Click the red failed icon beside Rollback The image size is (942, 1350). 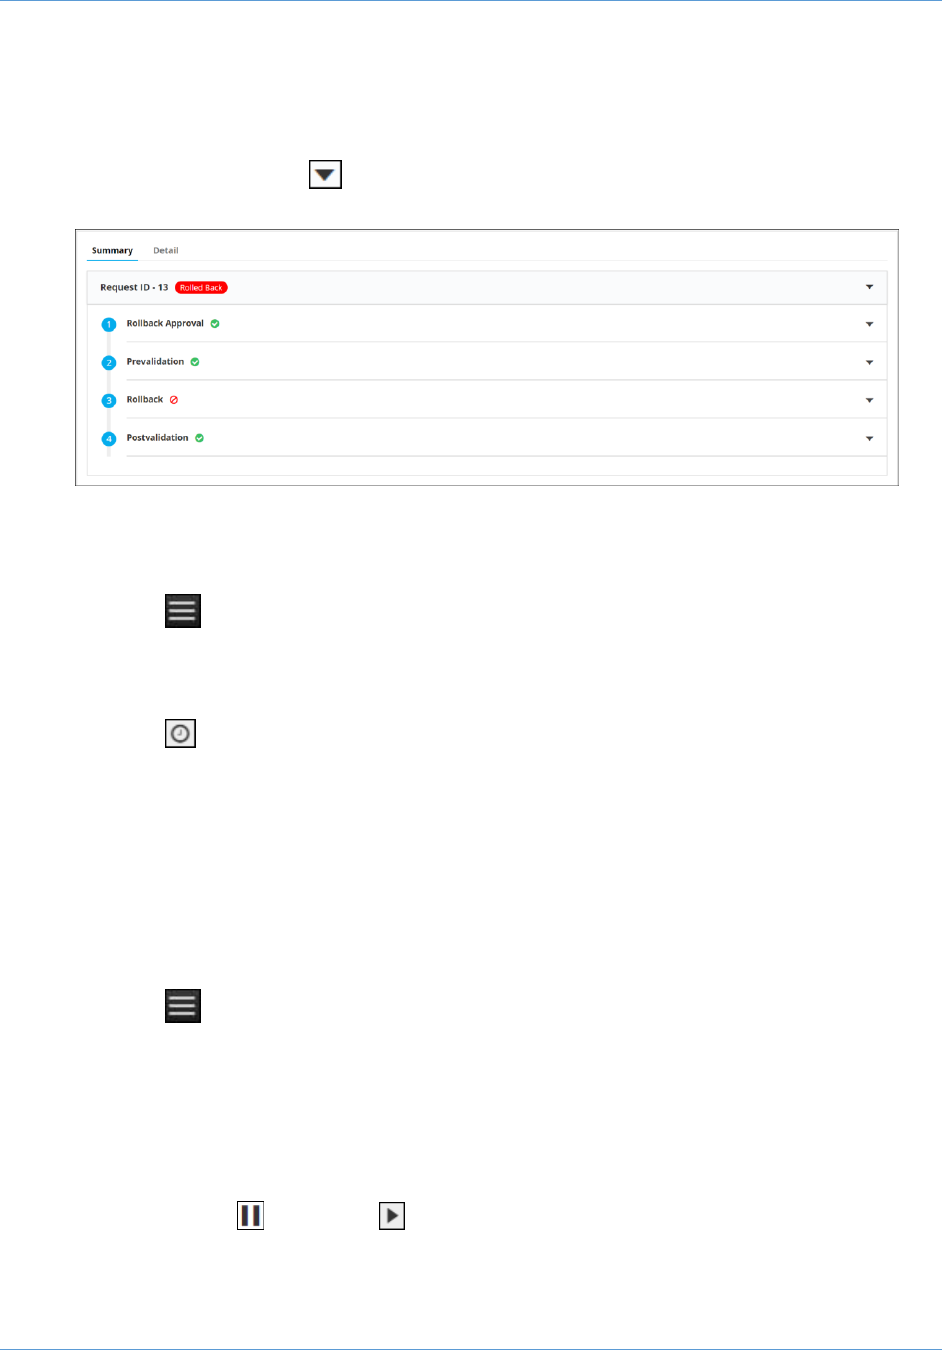pos(174,400)
